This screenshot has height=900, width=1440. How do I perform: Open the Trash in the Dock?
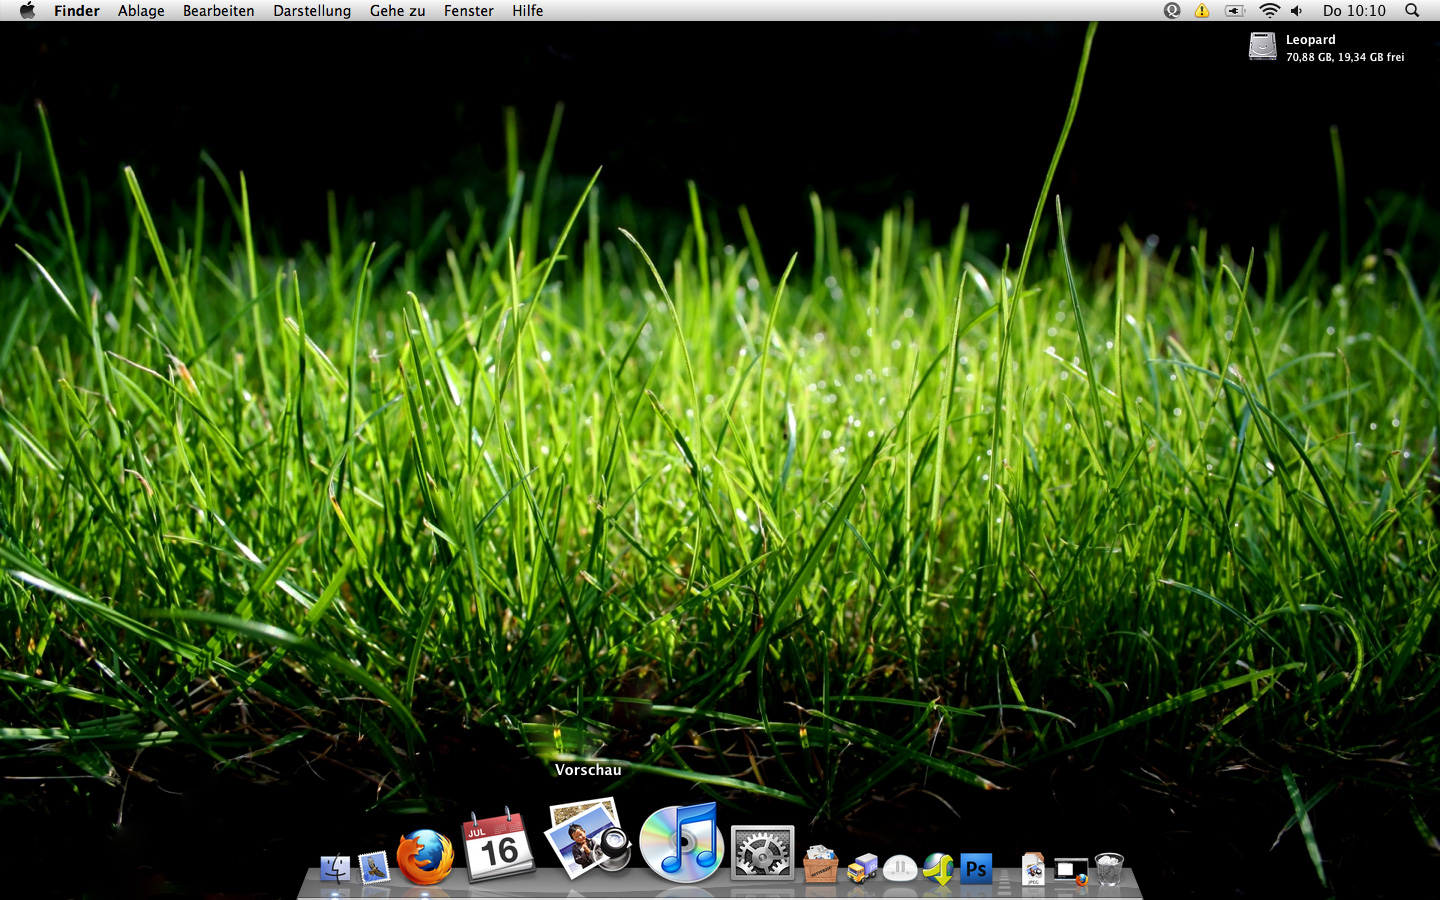(1109, 868)
